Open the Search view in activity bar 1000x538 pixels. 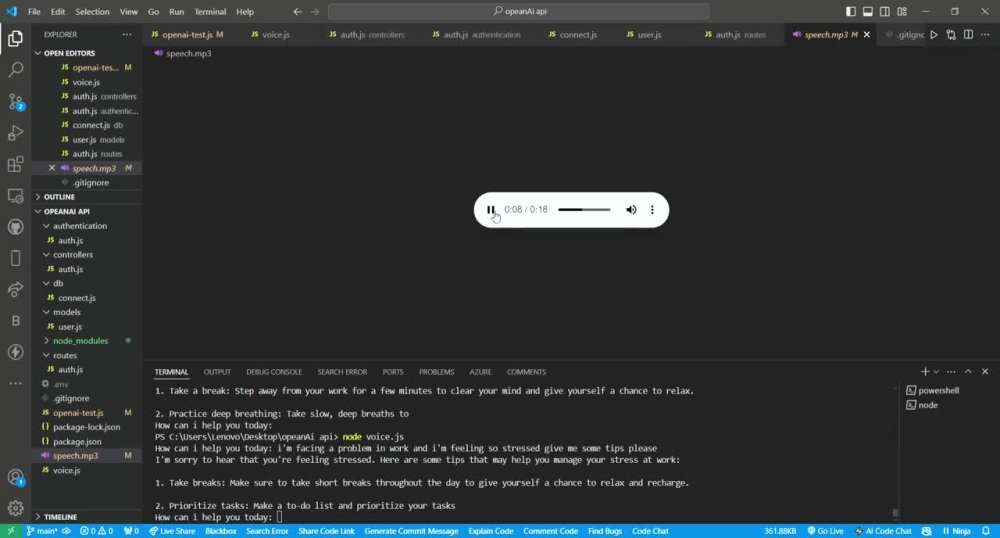click(x=15, y=69)
